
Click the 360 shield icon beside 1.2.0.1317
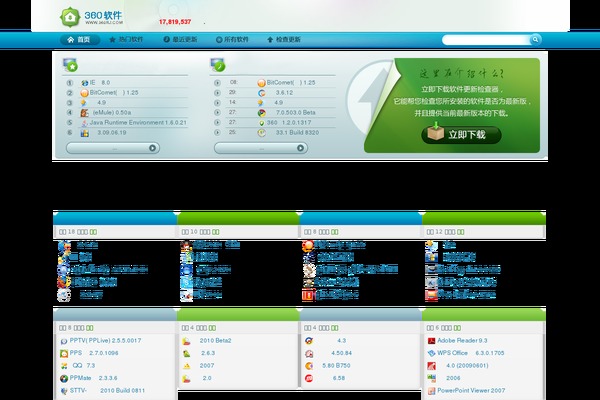[261, 123]
